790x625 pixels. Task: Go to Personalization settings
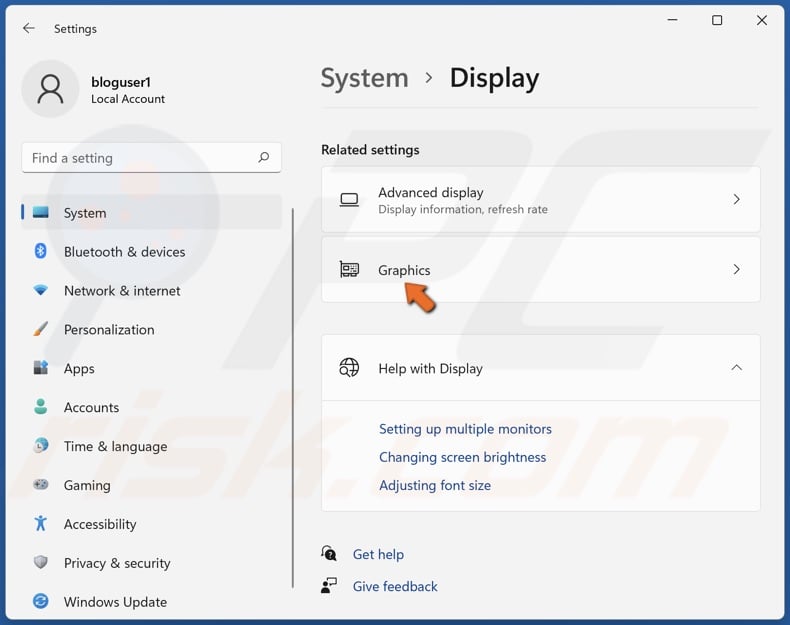[152, 329]
